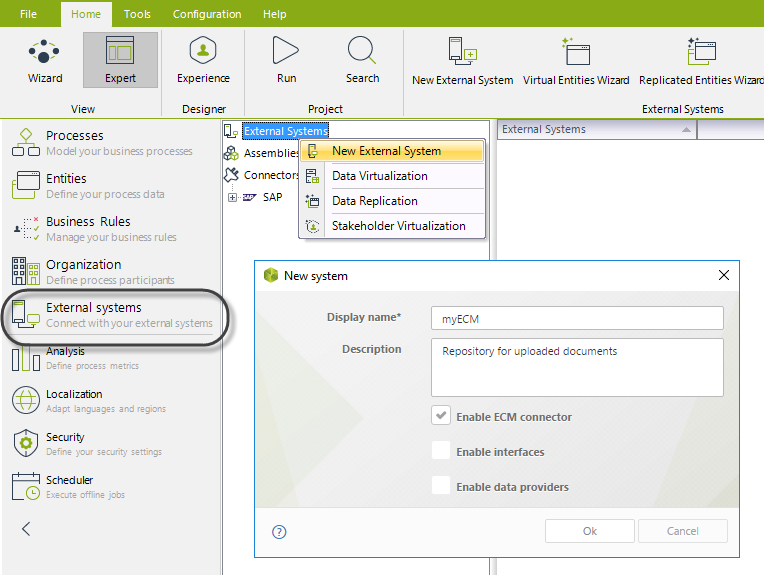Viewport: 764px width, 575px height.
Task: Switch to Wizard view
Action: [x=45, y=60]
